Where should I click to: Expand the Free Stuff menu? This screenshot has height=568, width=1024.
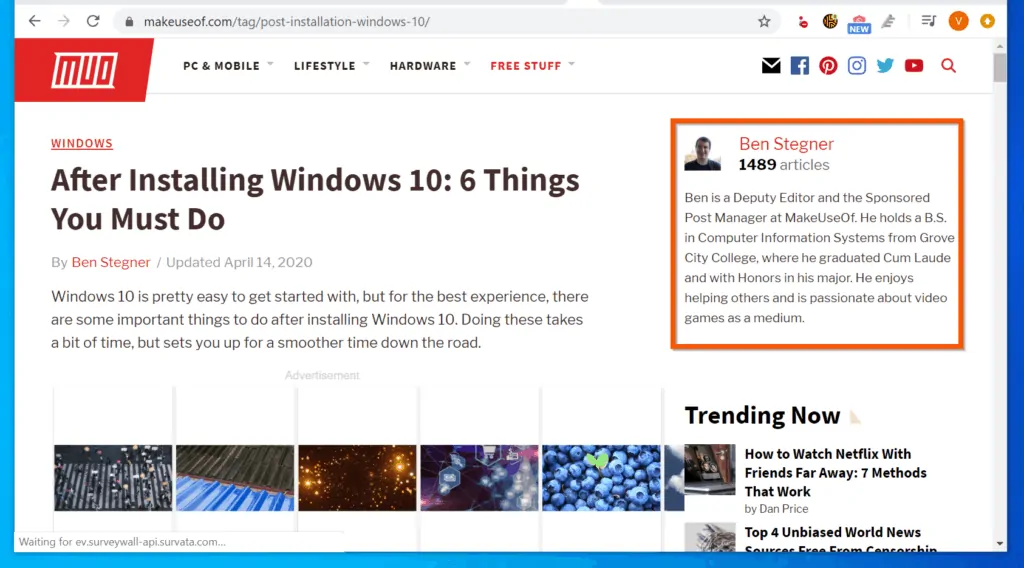click(532, 66)
